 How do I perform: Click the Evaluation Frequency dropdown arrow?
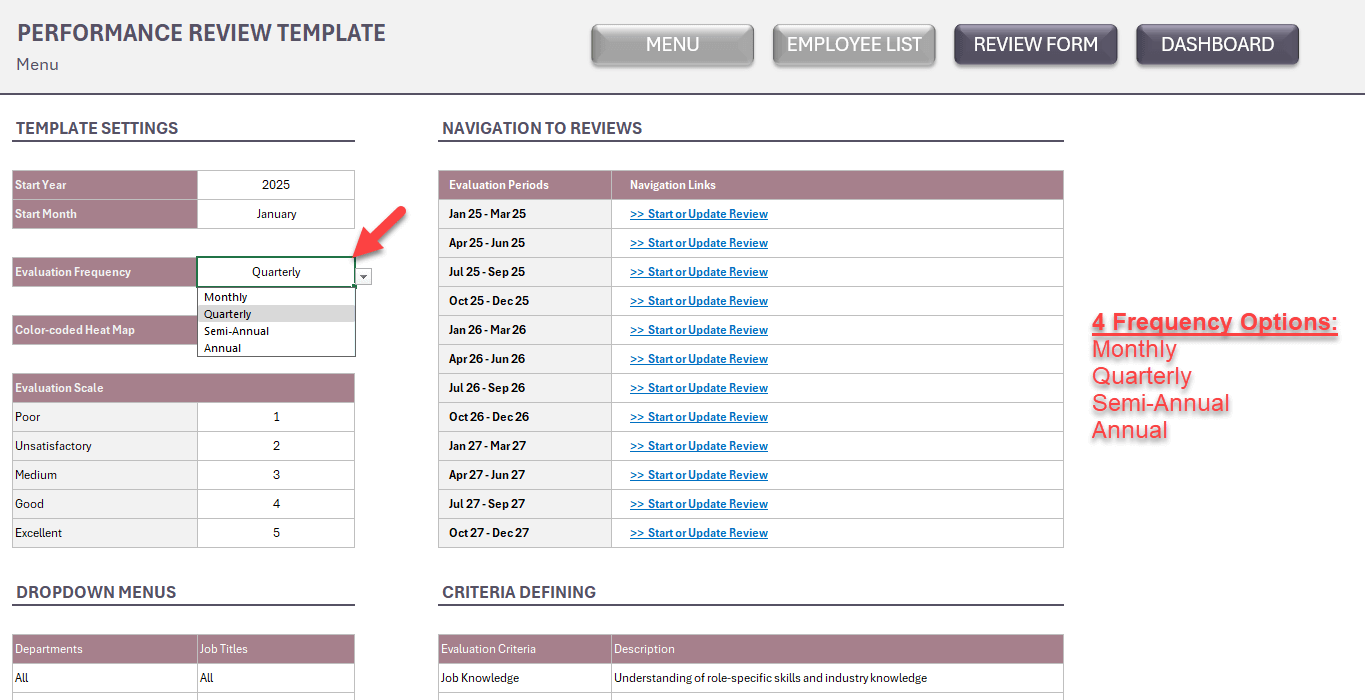[x=364, y=277]
